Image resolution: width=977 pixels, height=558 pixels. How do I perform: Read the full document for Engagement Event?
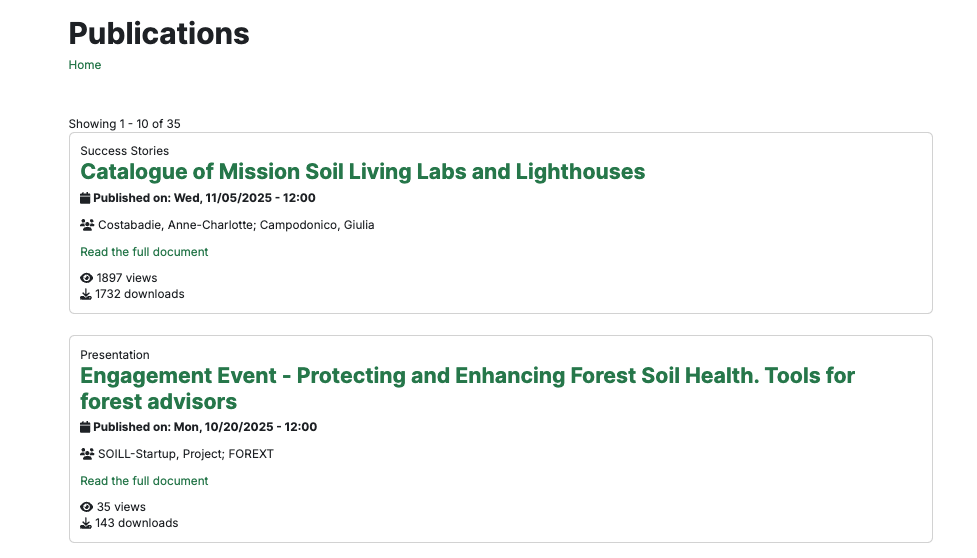click(x=144, y=481)
